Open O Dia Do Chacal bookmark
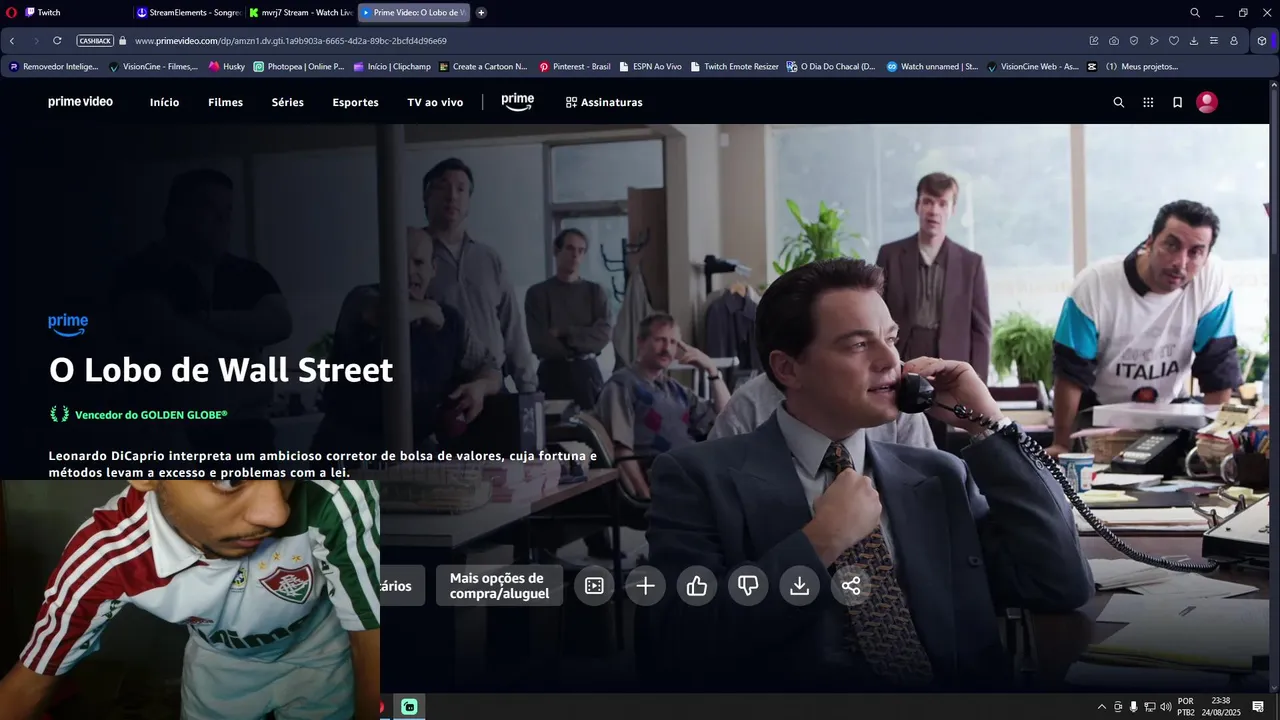Screen dimensions: 1280x720 click(831, 67)
